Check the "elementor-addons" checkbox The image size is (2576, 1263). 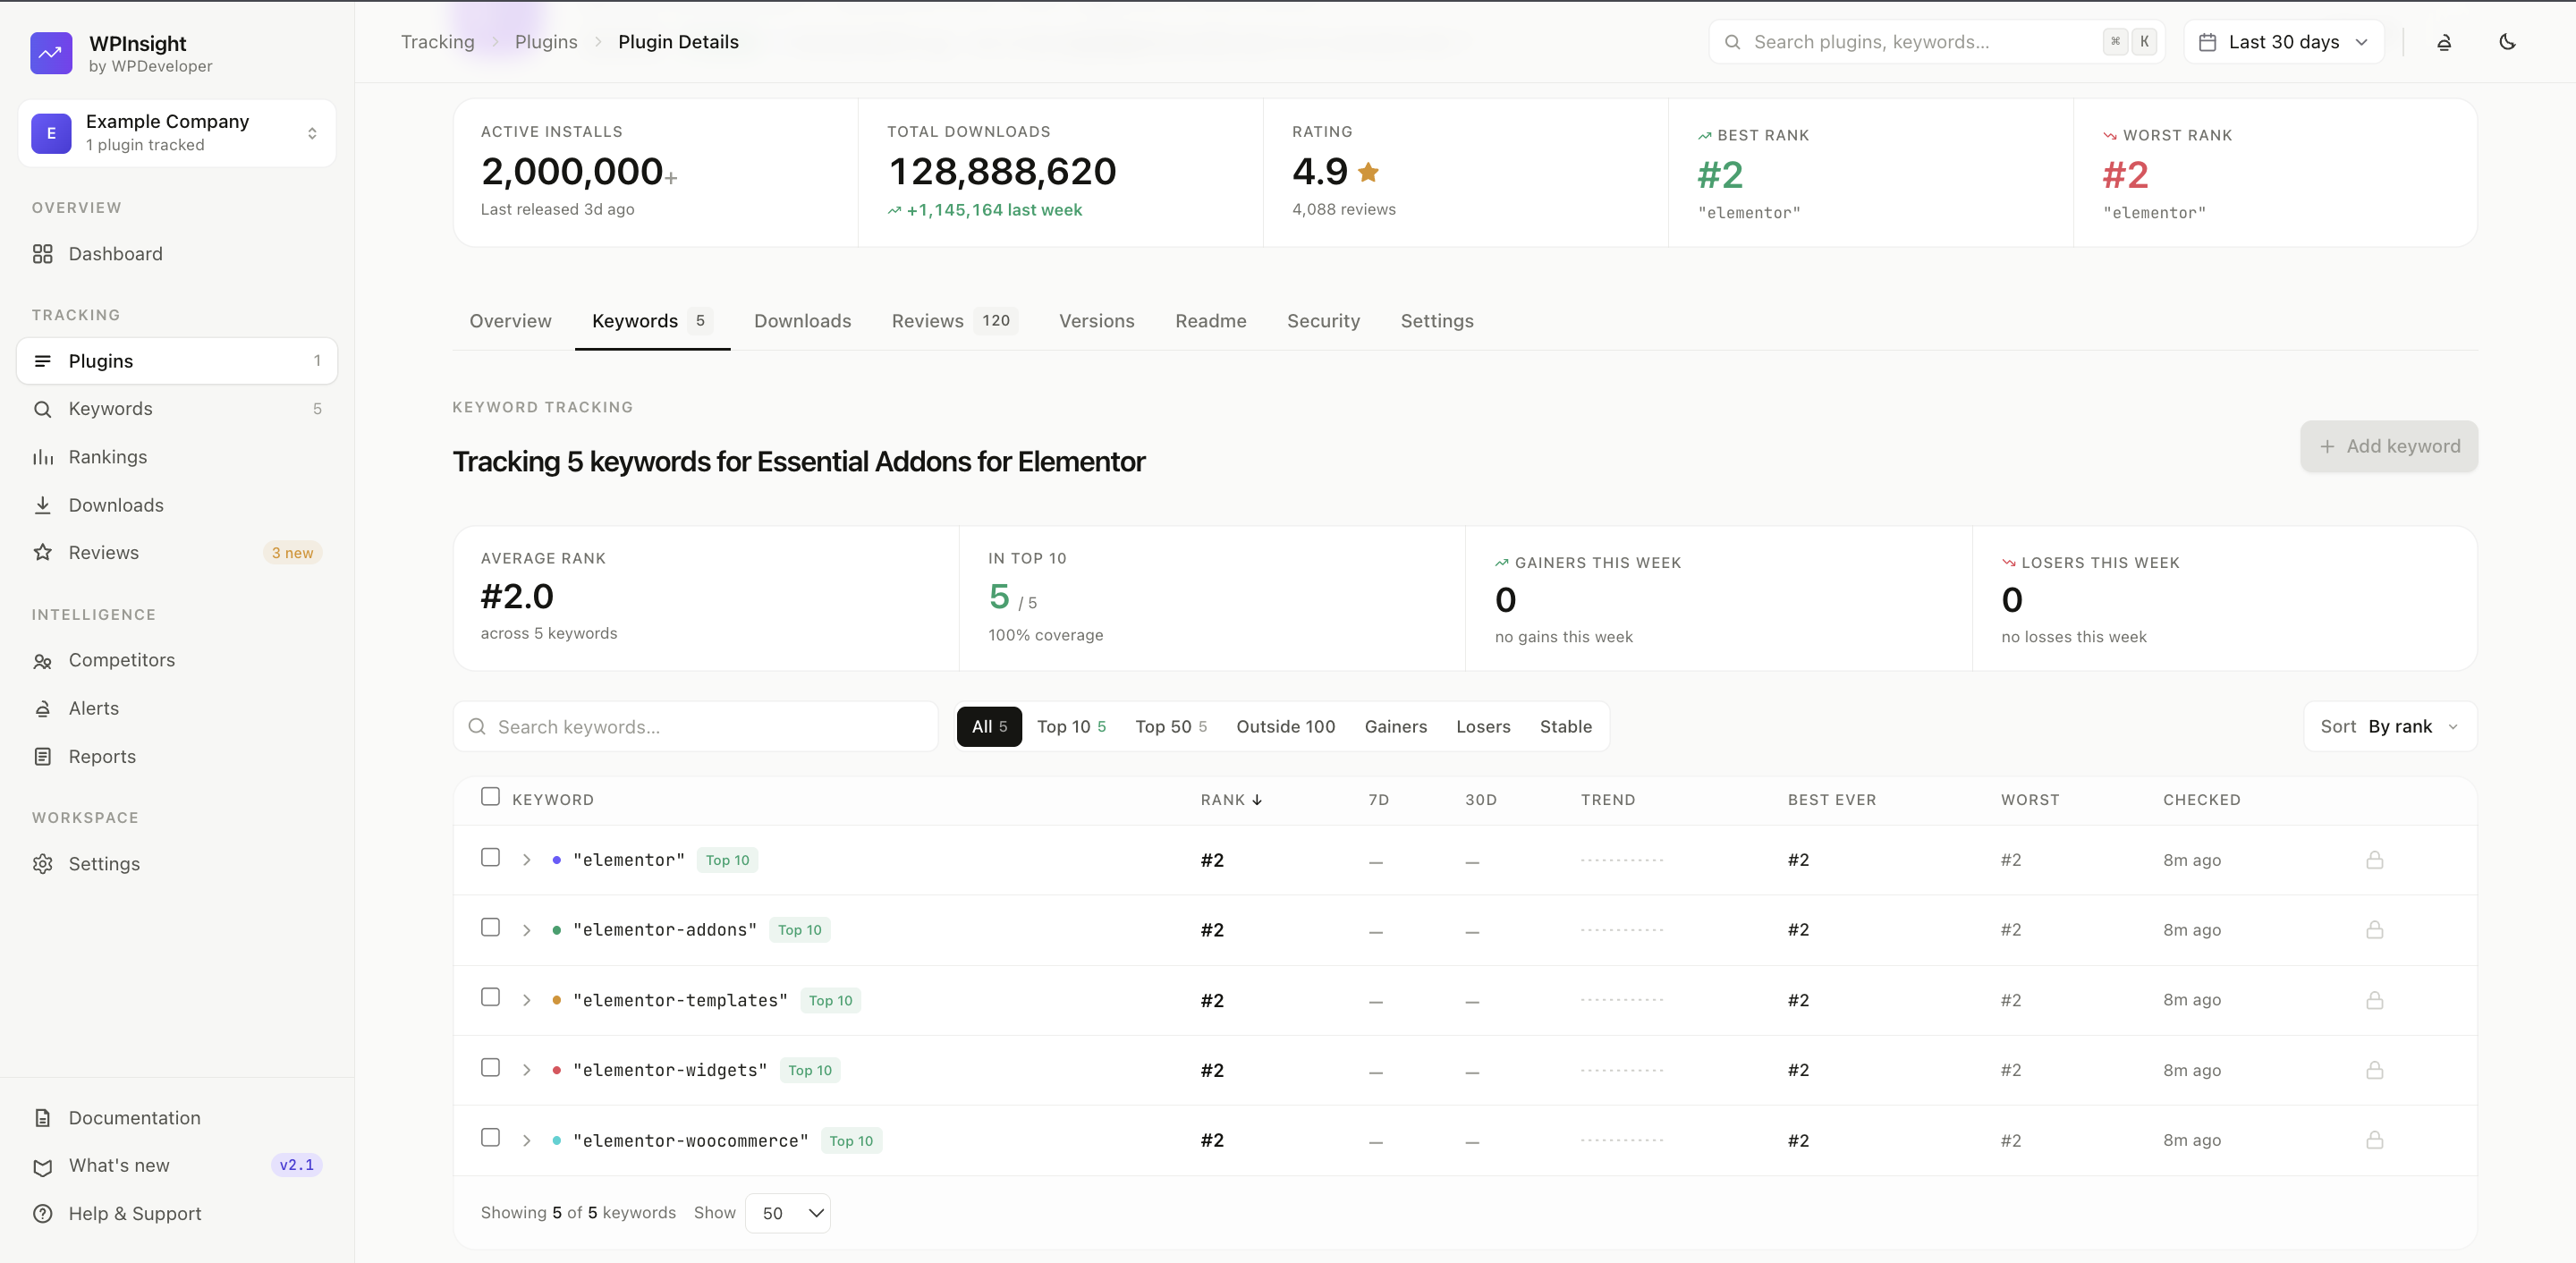[x=490, y=928]
